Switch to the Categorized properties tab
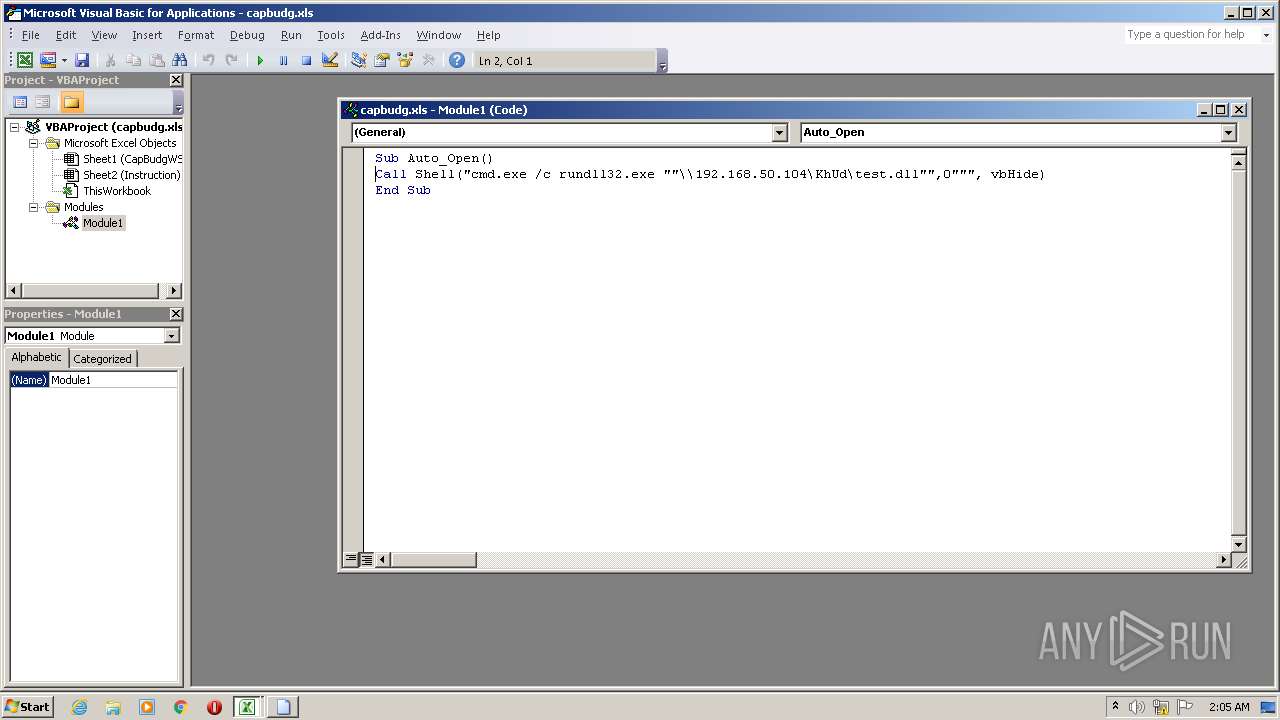This screenshot has width=1280, height=720. coord(102,359)
